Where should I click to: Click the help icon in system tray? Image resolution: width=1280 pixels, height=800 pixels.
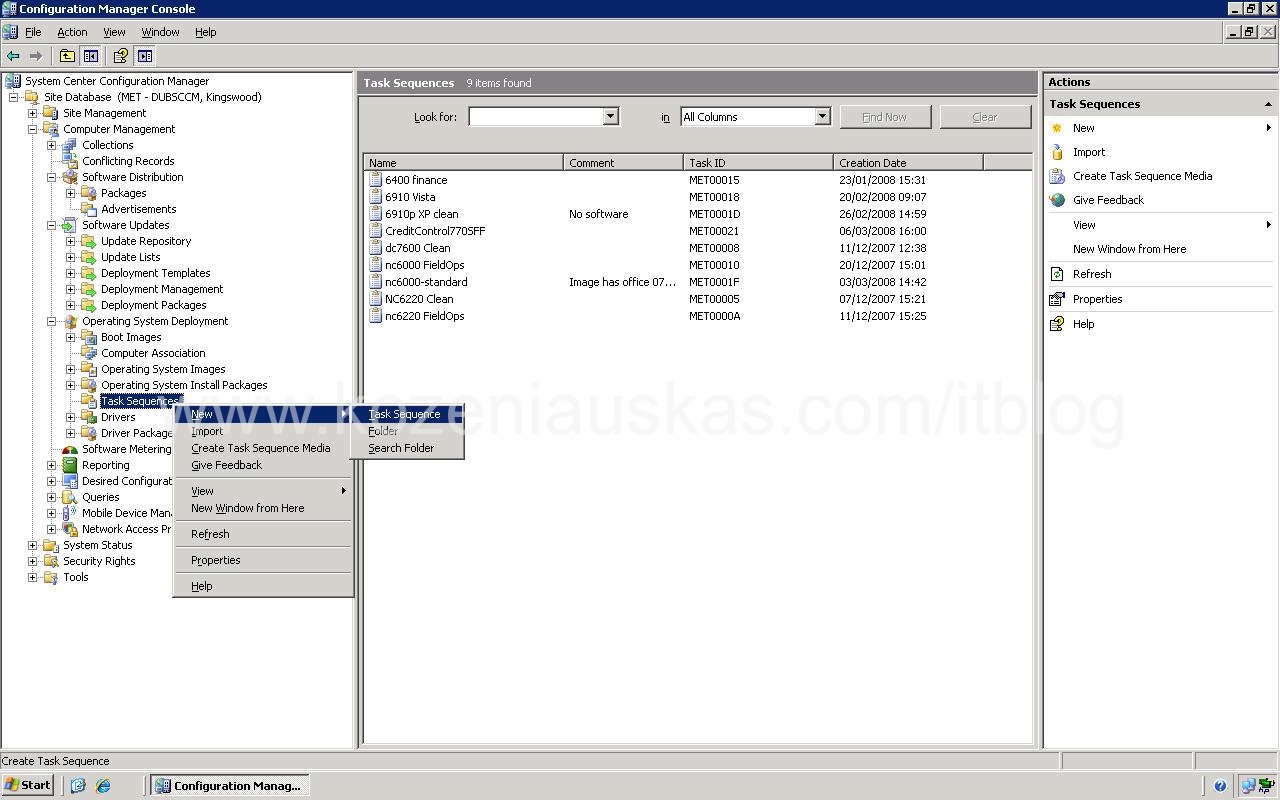[x=1220, y=786]
